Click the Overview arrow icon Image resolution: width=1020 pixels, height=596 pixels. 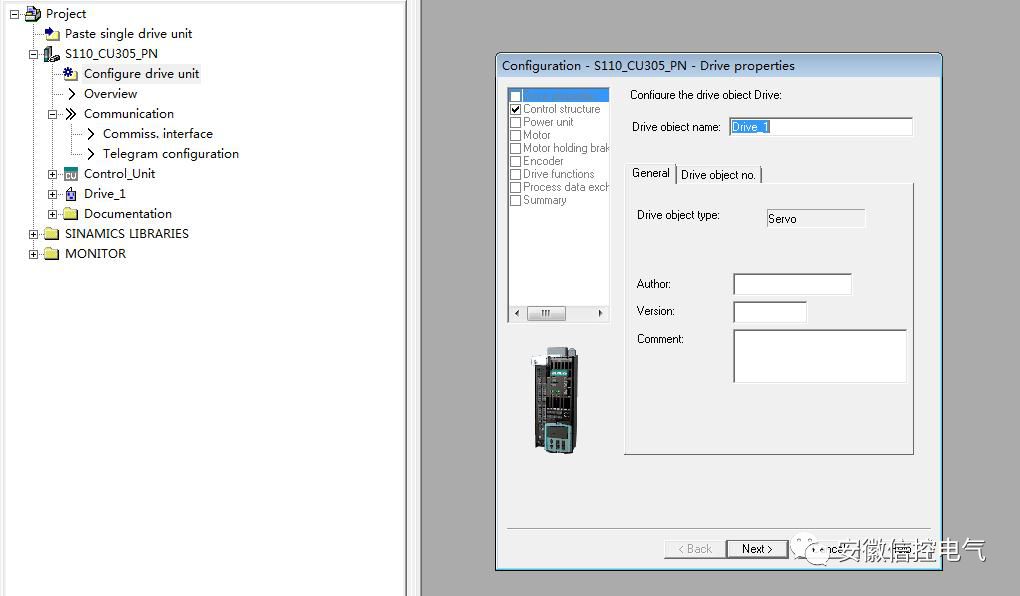click(72, 94)
